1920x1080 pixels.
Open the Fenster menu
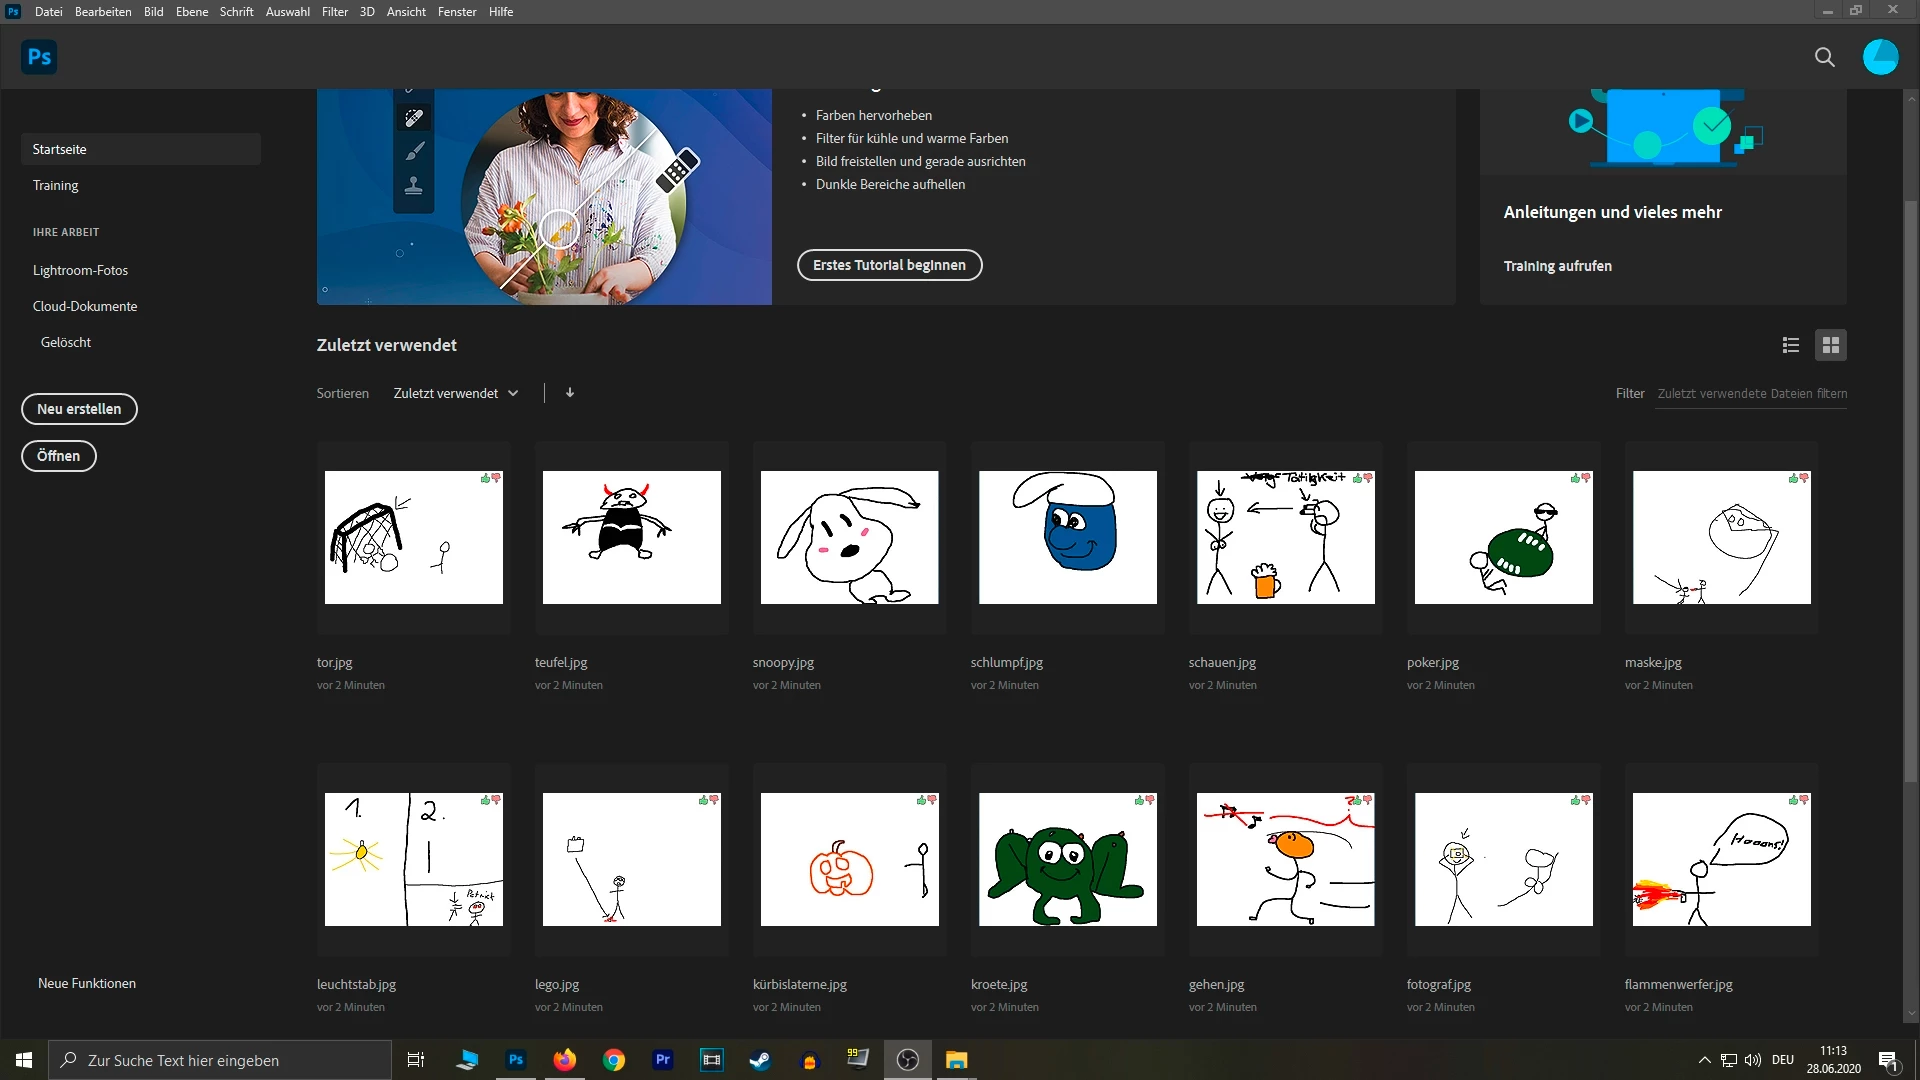click(456, 12)
